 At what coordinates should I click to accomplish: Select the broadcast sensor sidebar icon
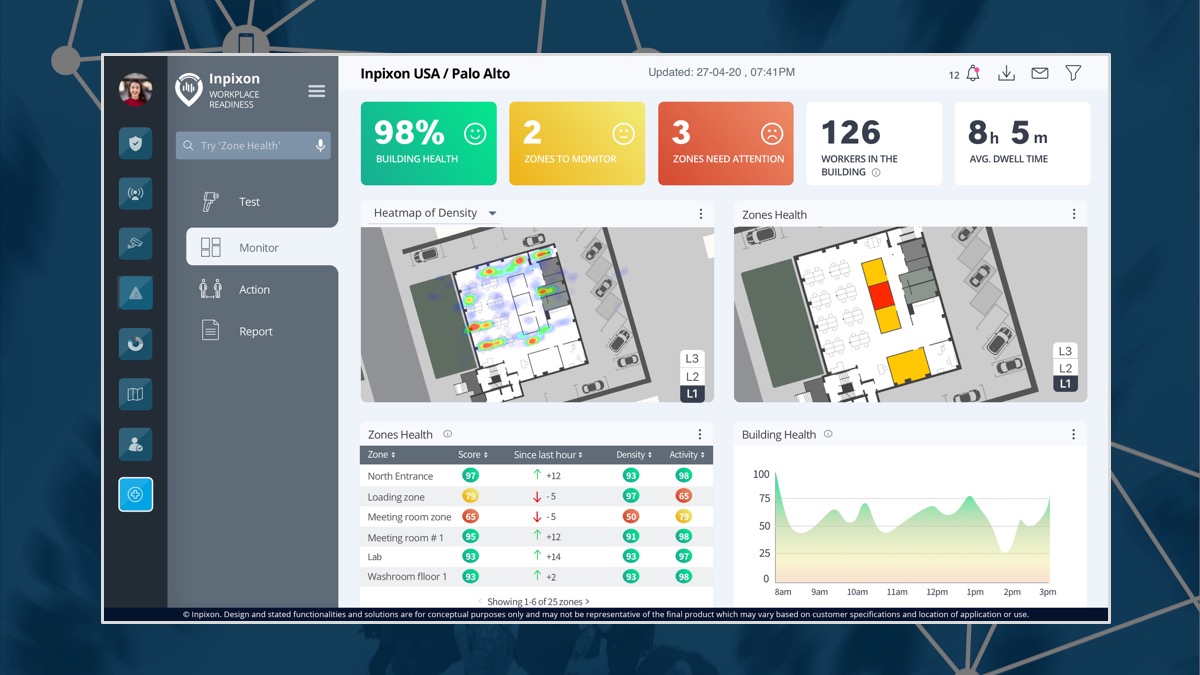[x=135, y=192]
